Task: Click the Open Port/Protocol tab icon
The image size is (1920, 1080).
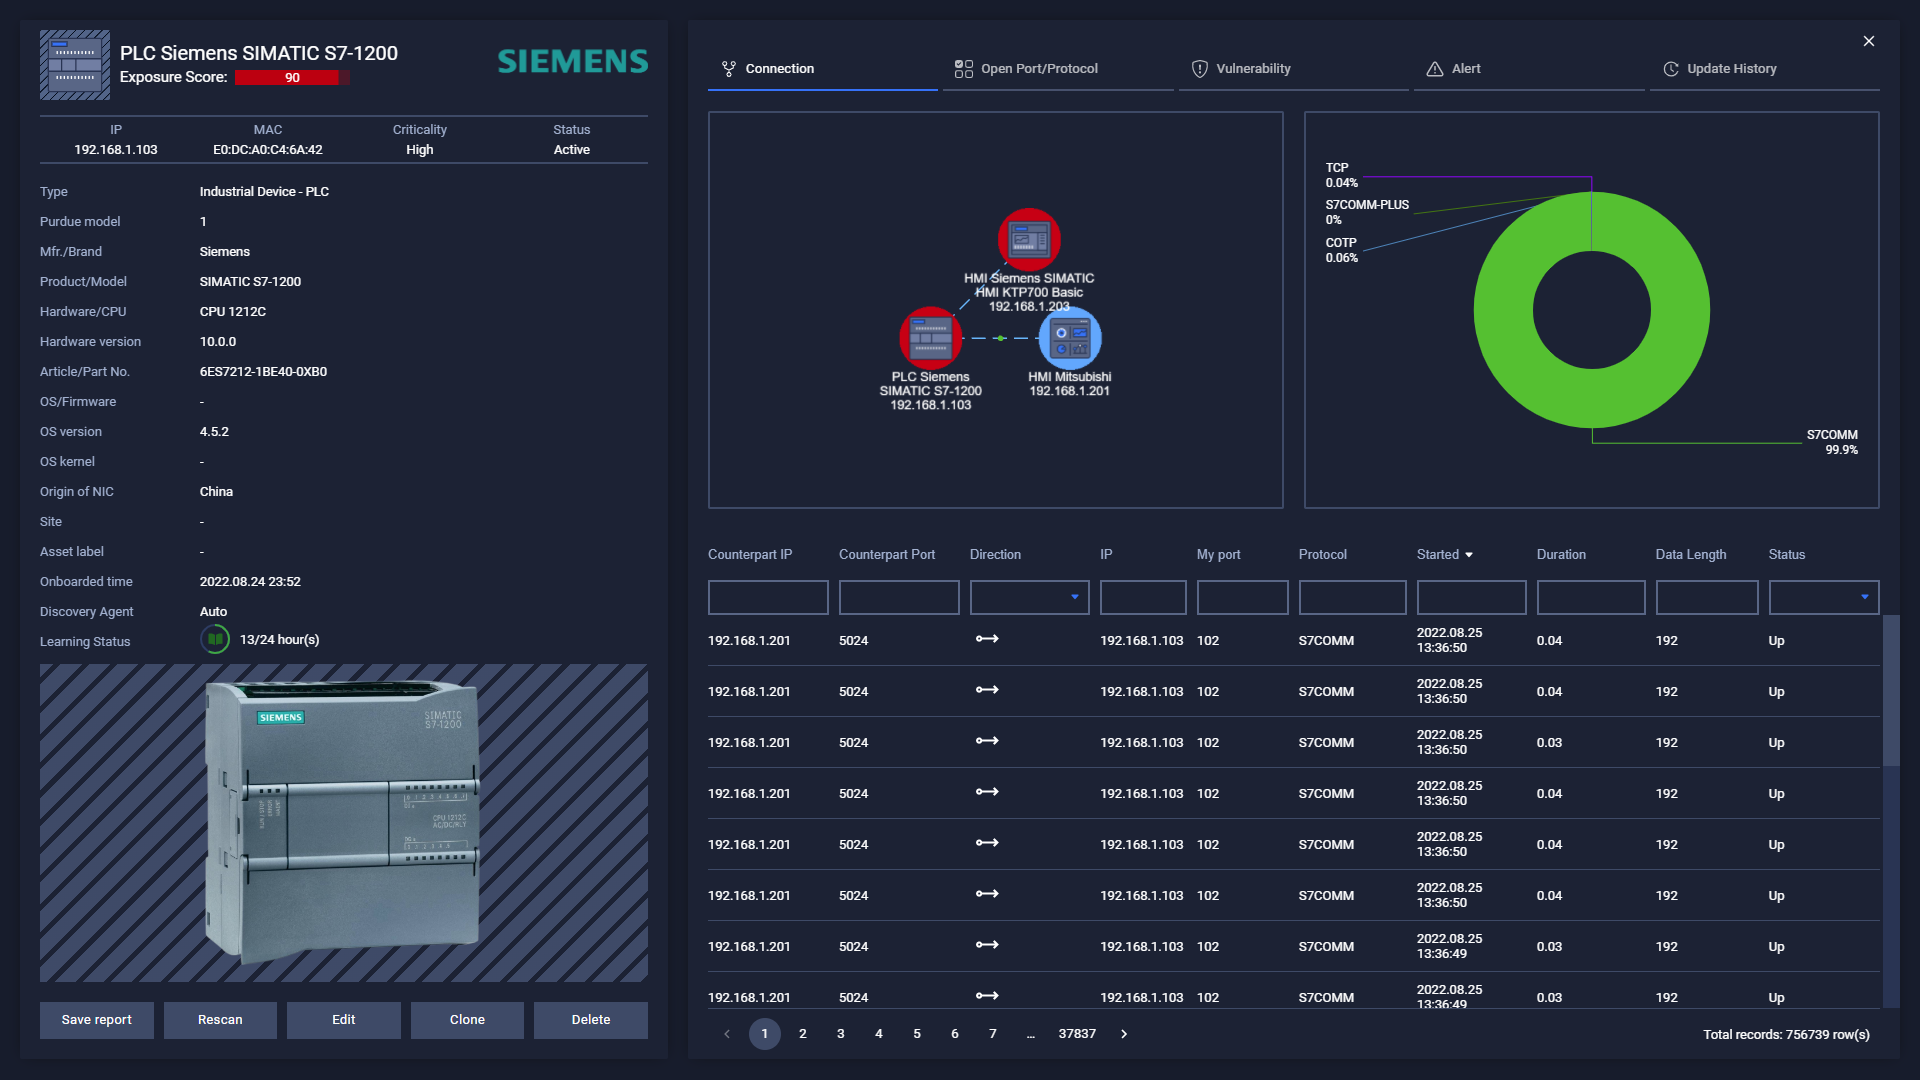Action: 964,69
